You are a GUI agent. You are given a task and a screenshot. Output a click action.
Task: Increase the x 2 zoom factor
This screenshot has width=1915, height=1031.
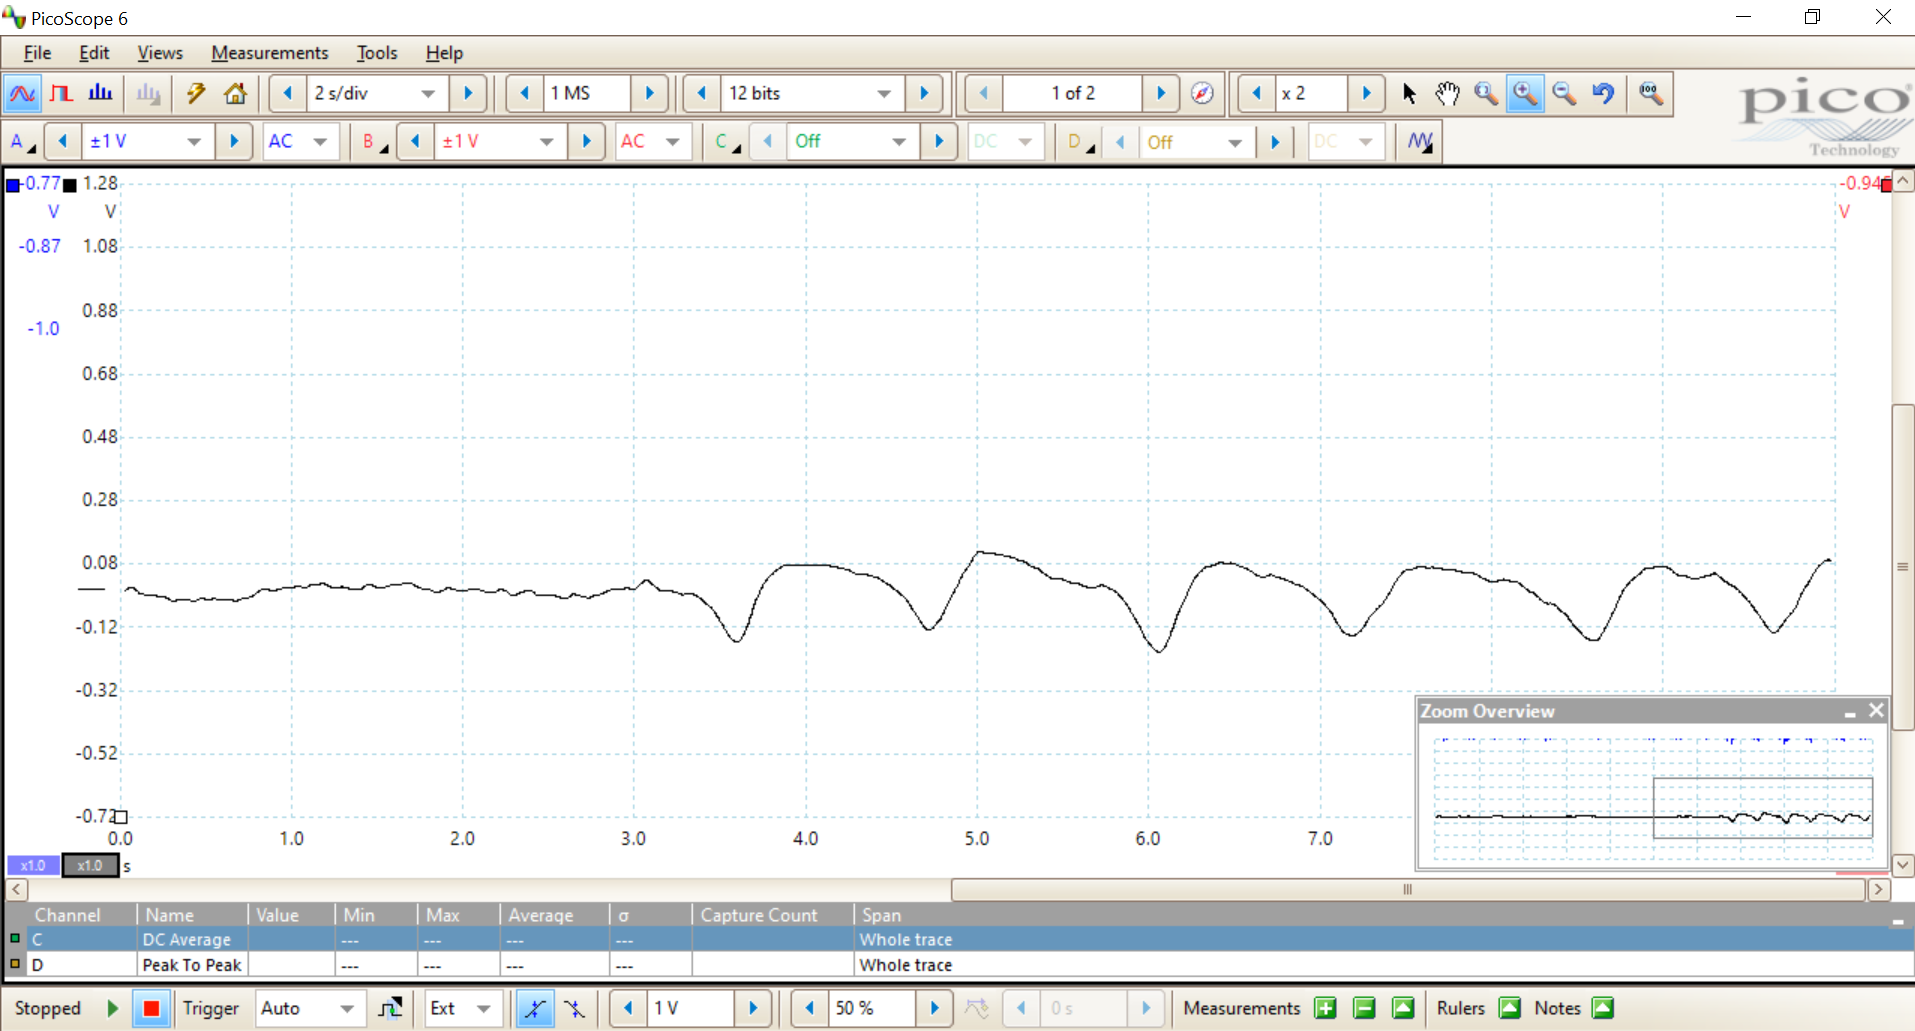1366,93
